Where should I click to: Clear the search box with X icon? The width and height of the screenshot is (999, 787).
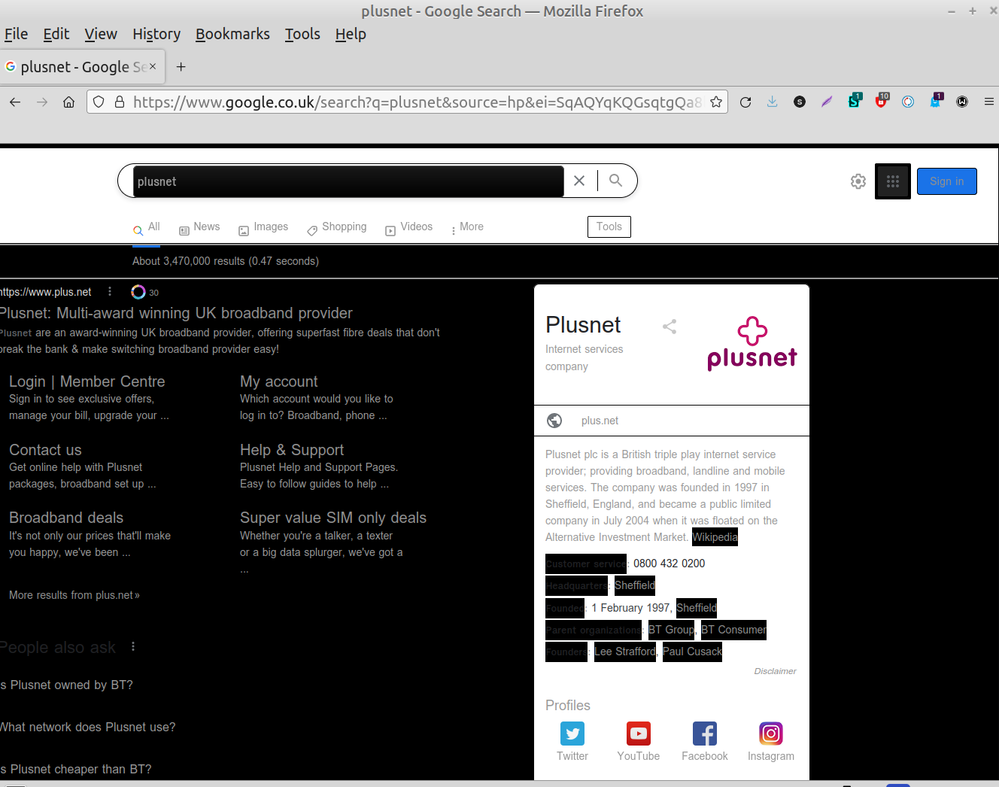click(579, 181)
